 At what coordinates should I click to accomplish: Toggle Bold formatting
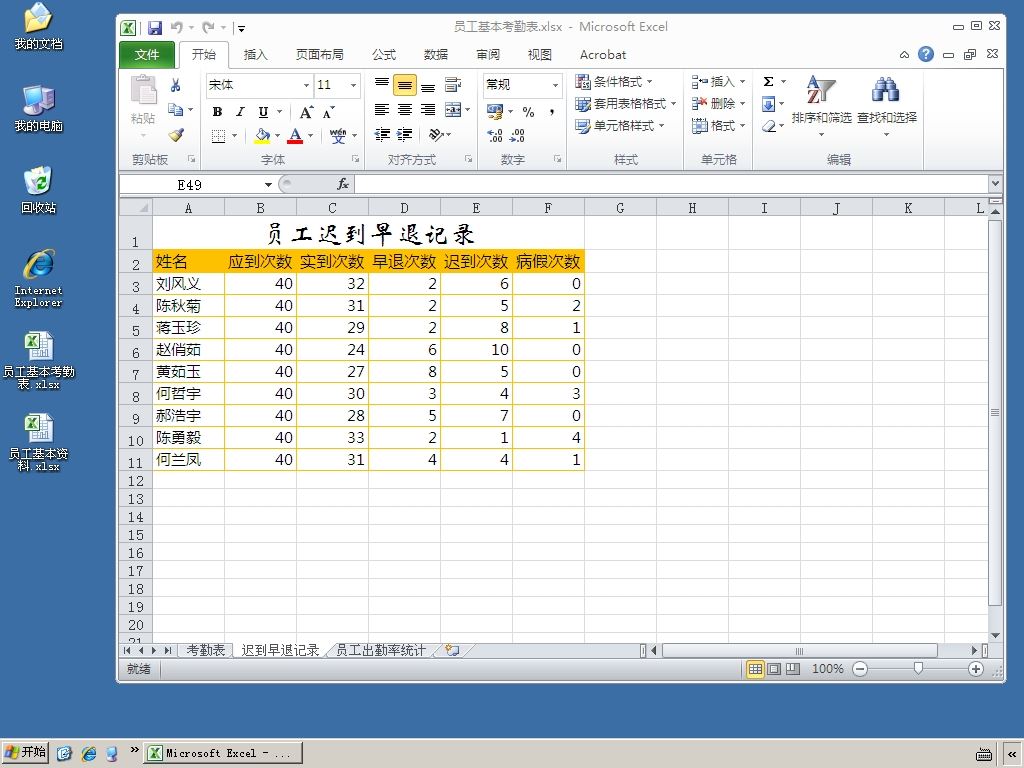pyautogui.click(x=217, y=112)
